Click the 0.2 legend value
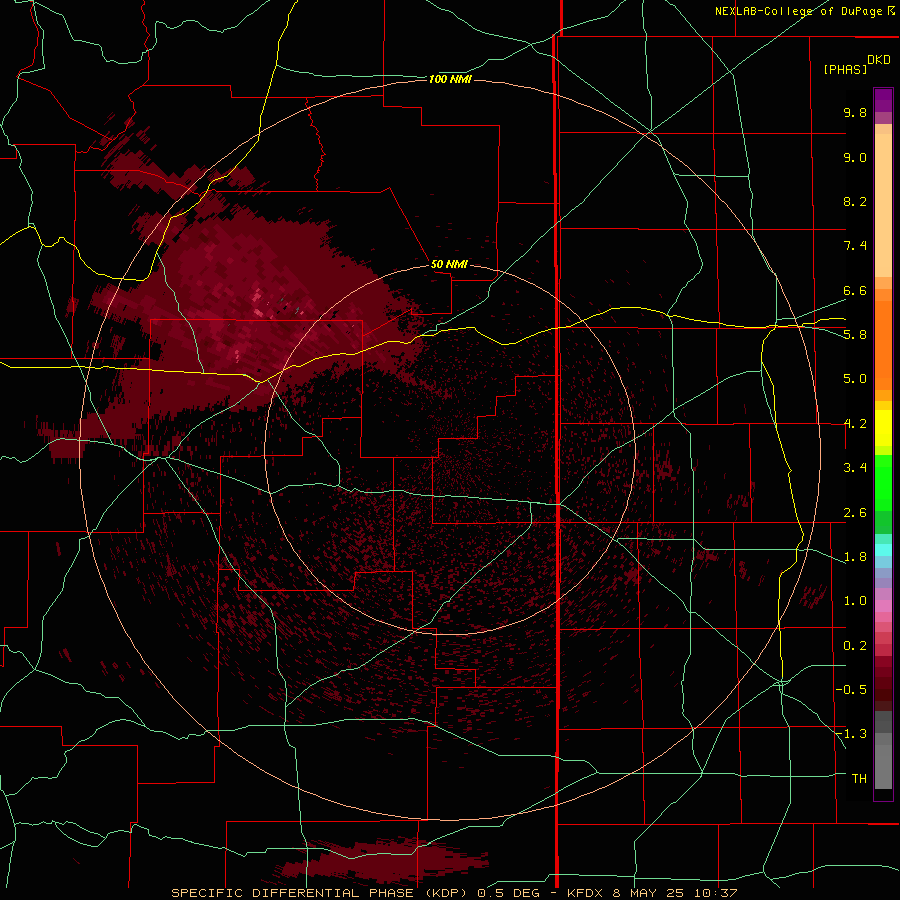 (855, 646)
